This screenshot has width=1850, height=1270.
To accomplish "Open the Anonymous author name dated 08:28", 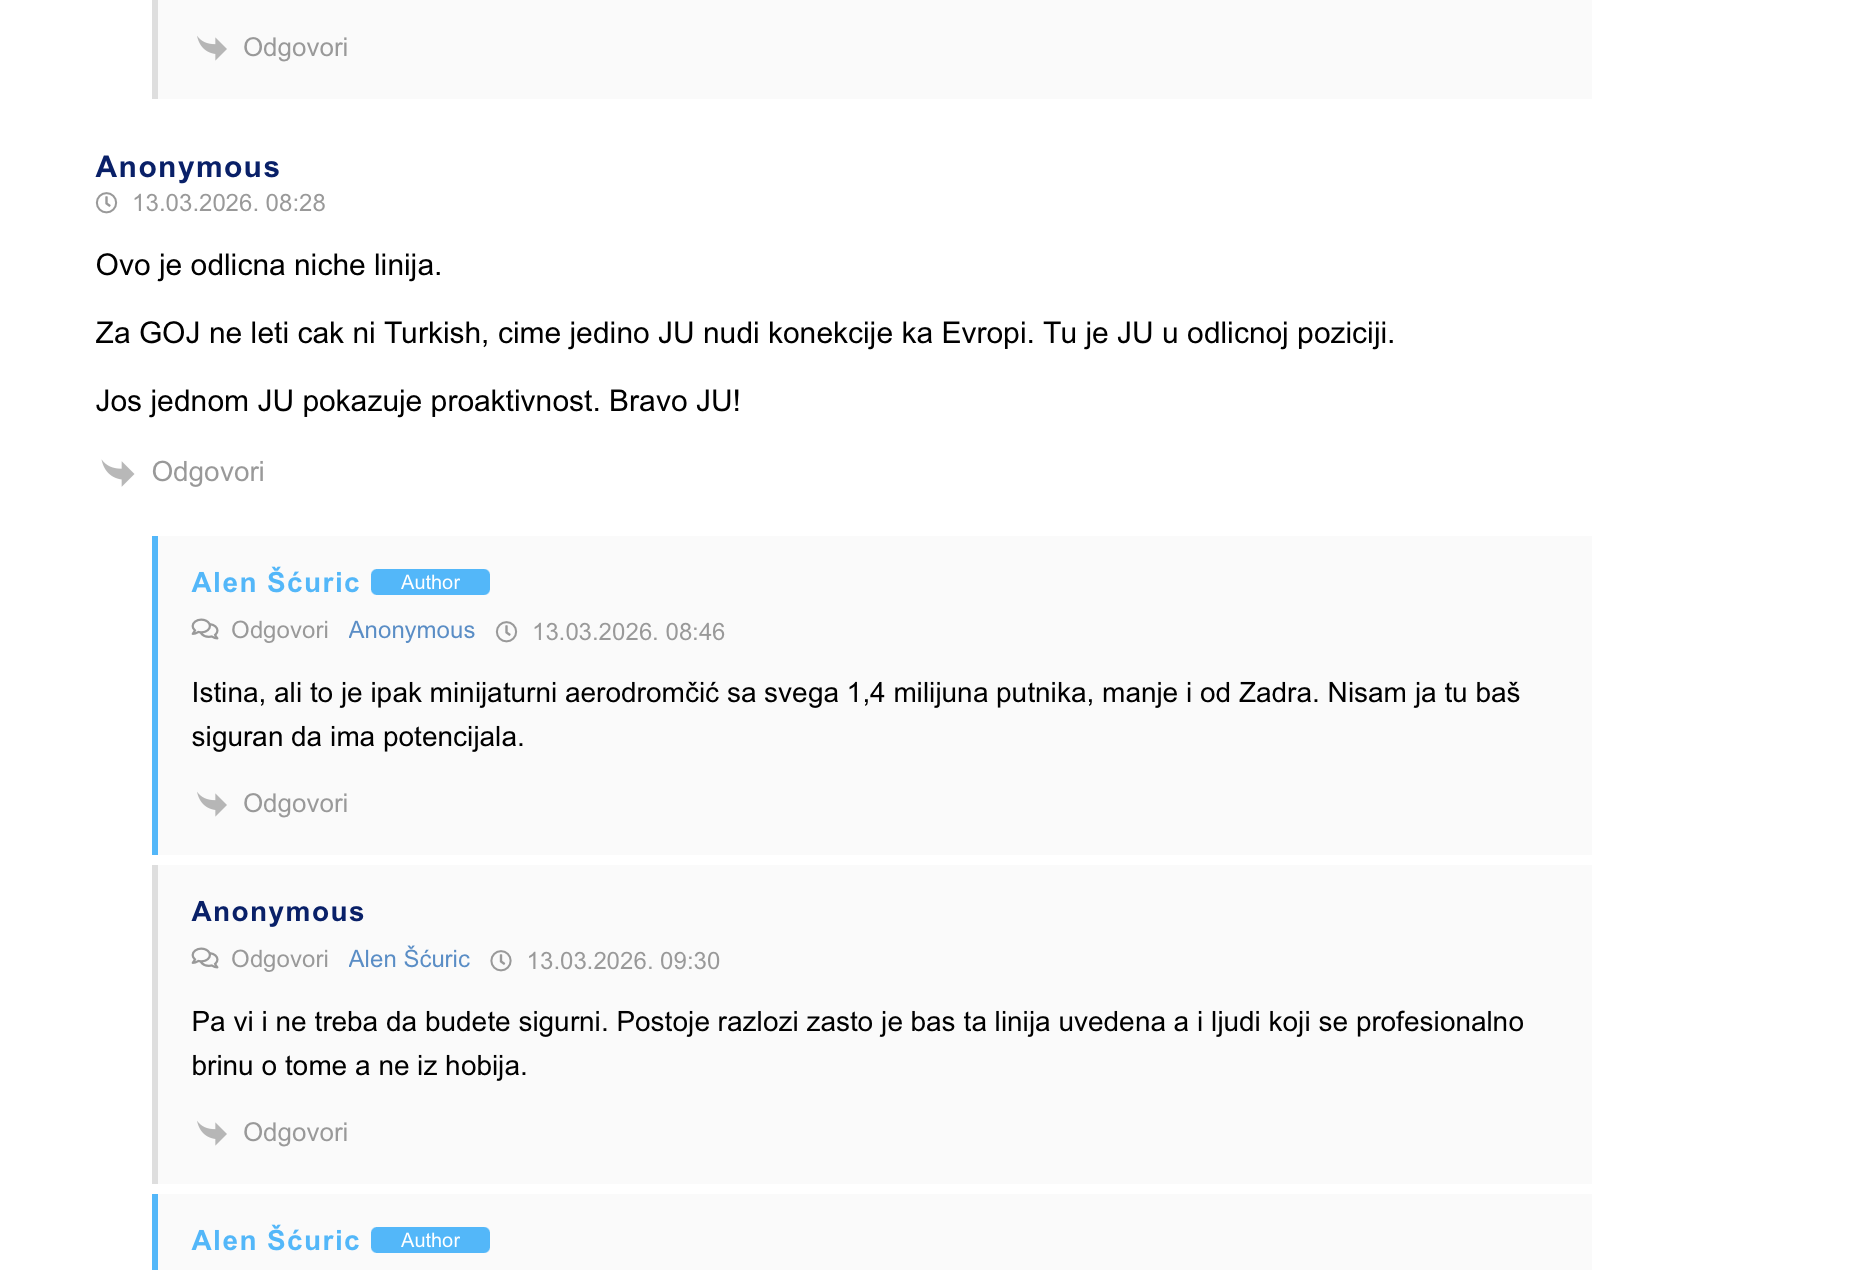I will (x=188, y=167).
